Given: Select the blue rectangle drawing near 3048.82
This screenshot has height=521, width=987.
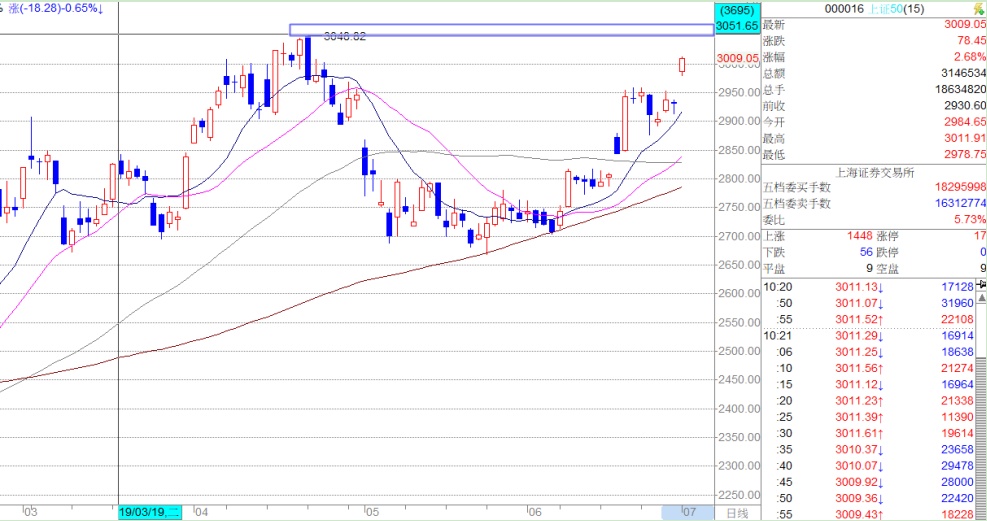Looking at the screenshot, I should pos(502,30).
